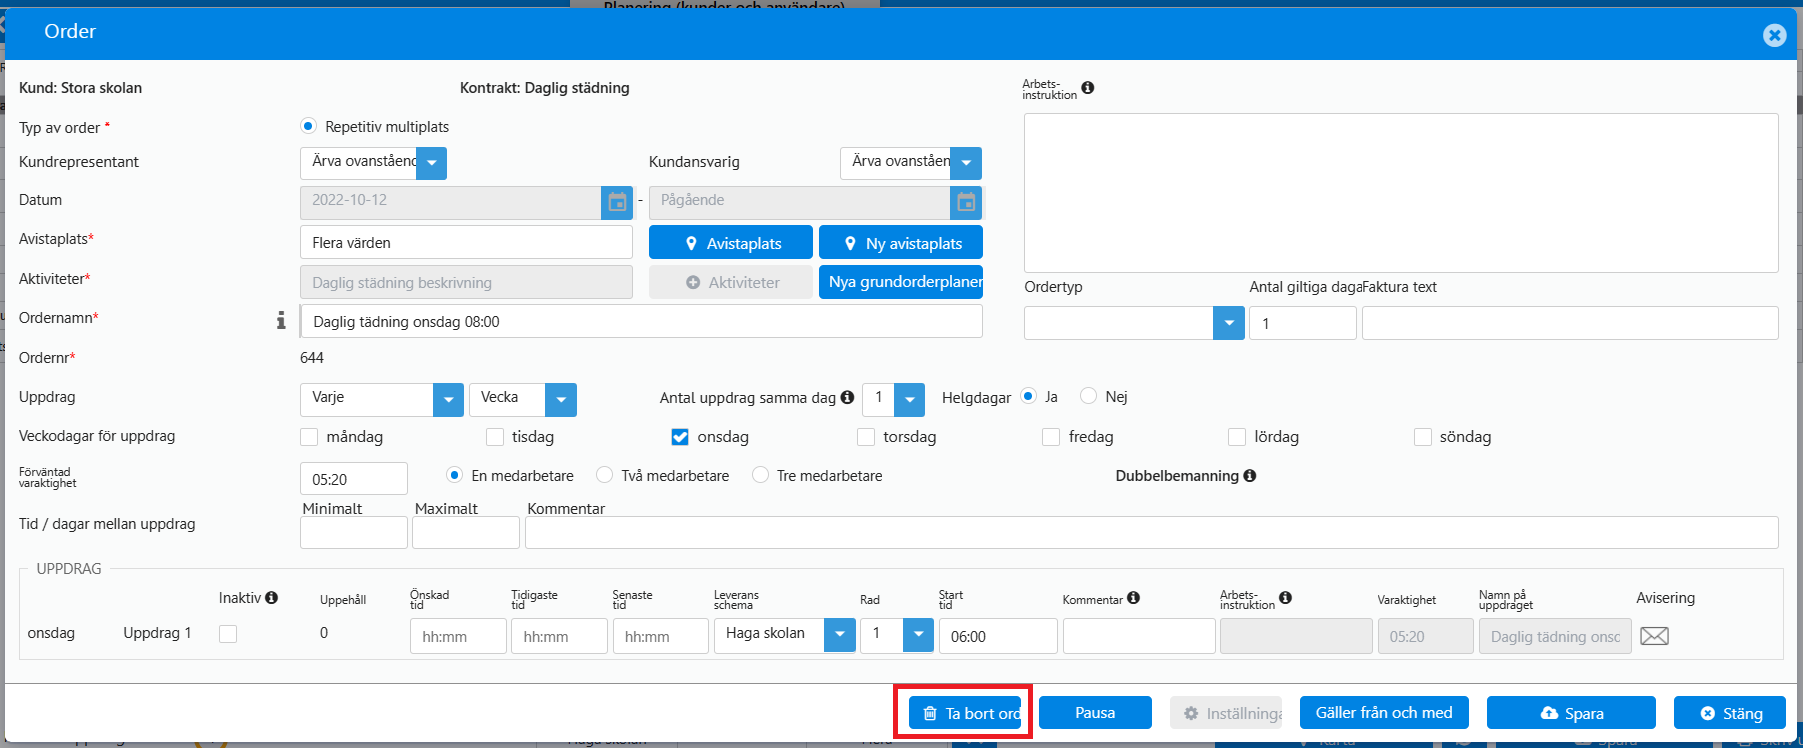Choose Två medarbetare option
Viewport: 1803px width, 748px height.
click(604, 475)
